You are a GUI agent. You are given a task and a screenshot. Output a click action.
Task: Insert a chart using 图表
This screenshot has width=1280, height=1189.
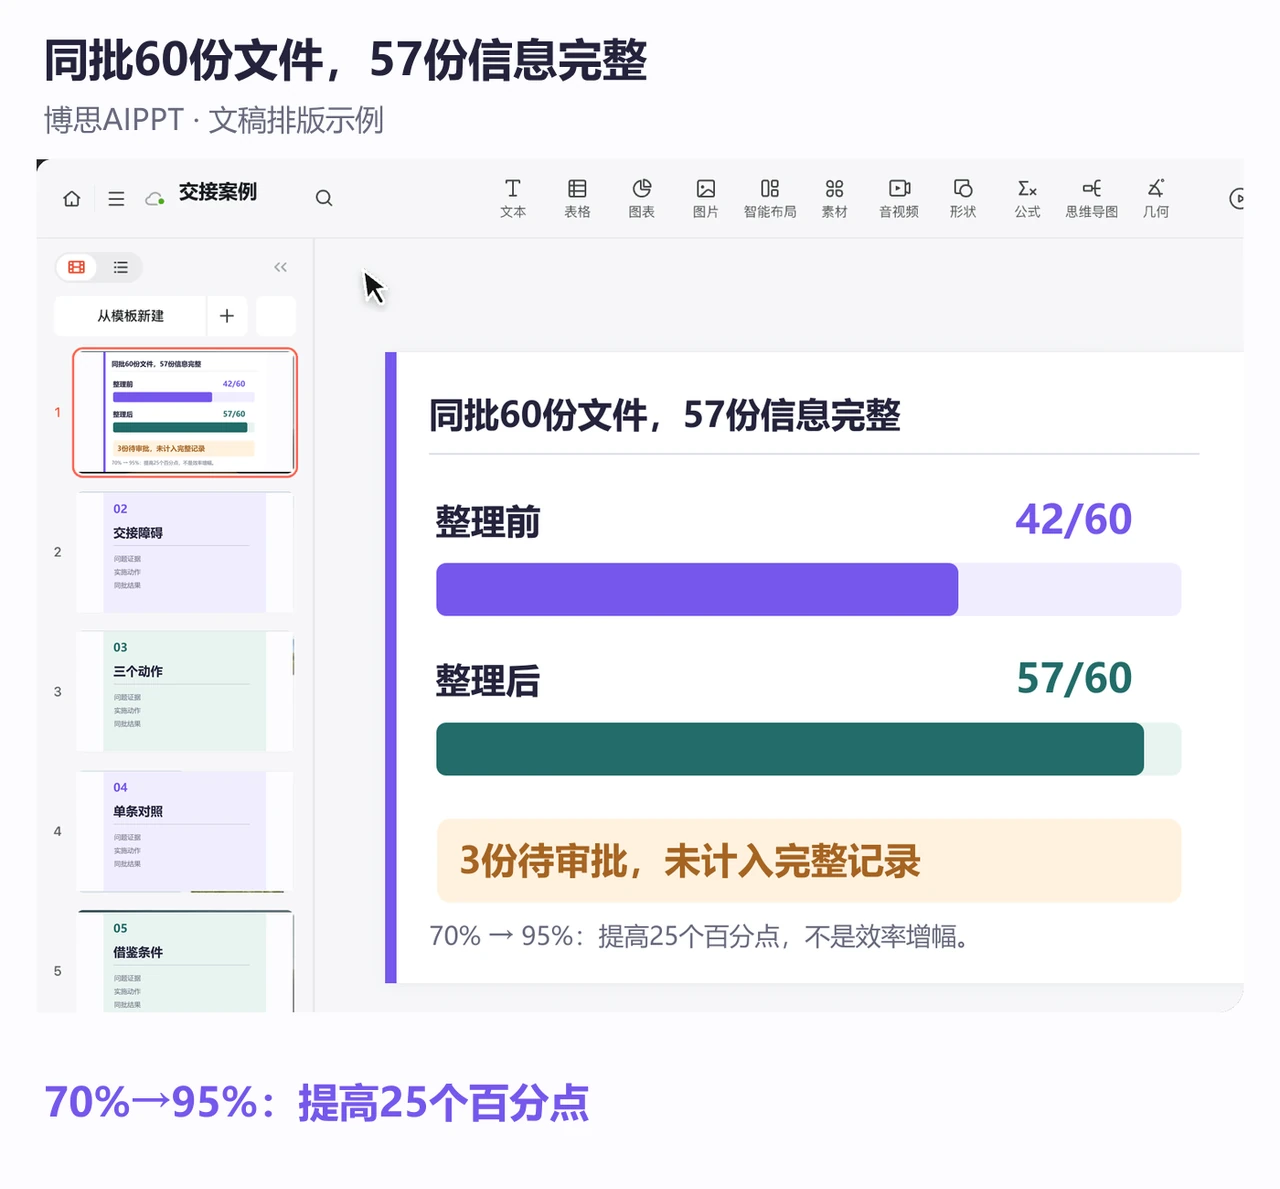pyautogui.click(x=642, y=198)
